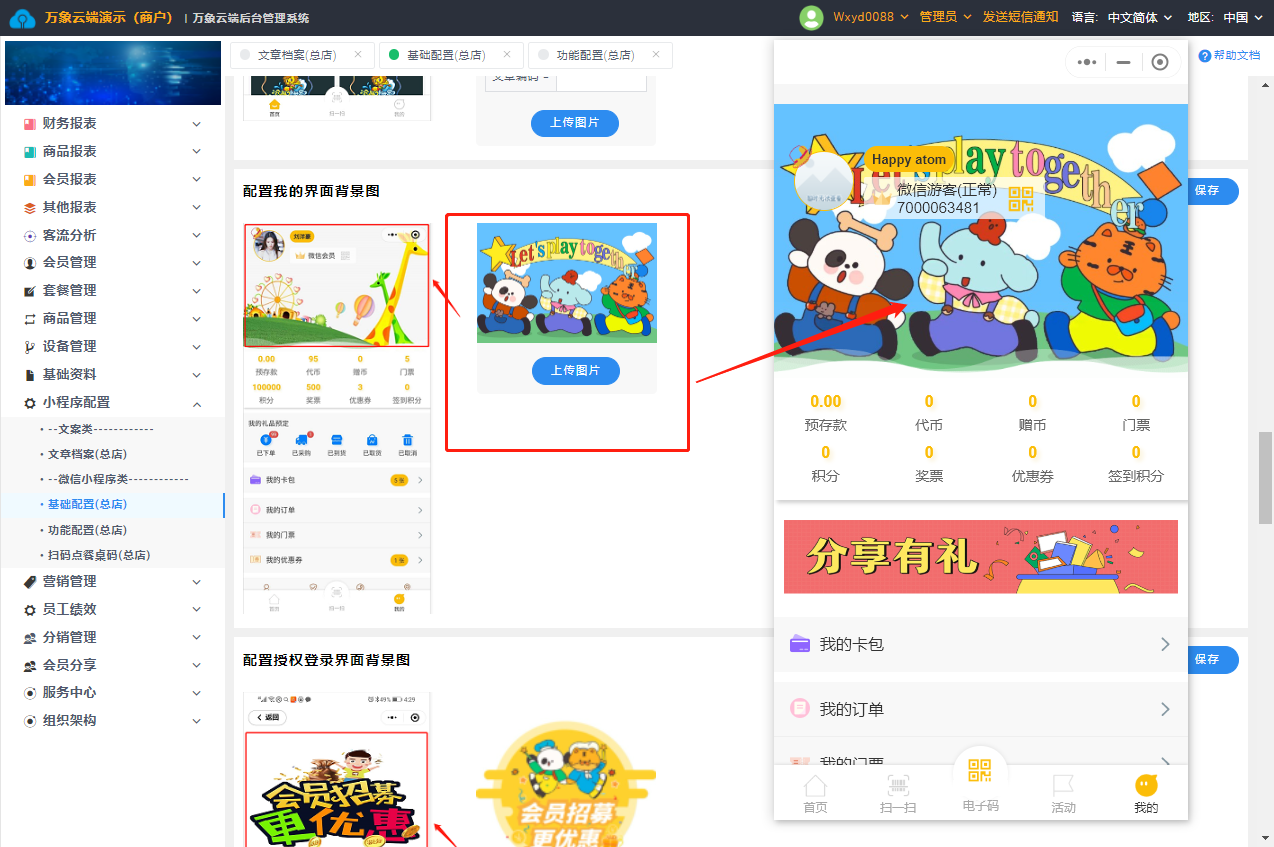
Task: Select 功能配置(总店) in the sidebar
Action: pyautogui.click(x=87, y=531)
